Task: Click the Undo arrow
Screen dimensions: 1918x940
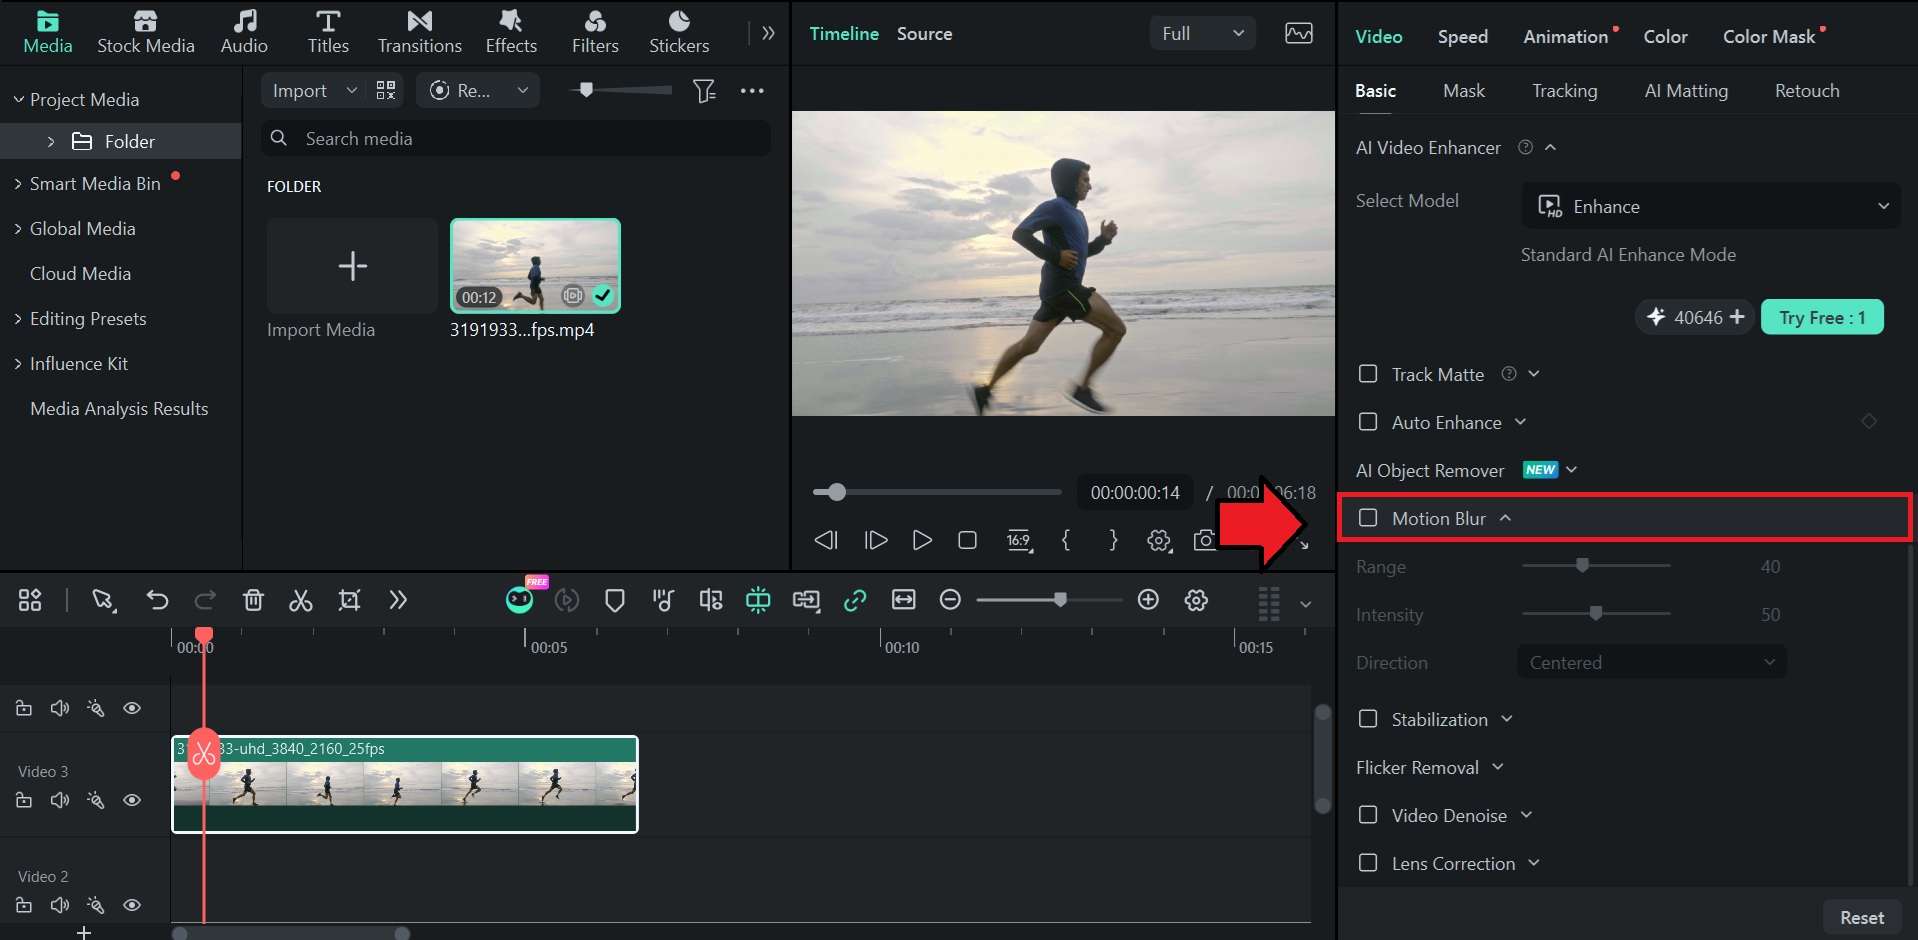Action: coord(157,600)
